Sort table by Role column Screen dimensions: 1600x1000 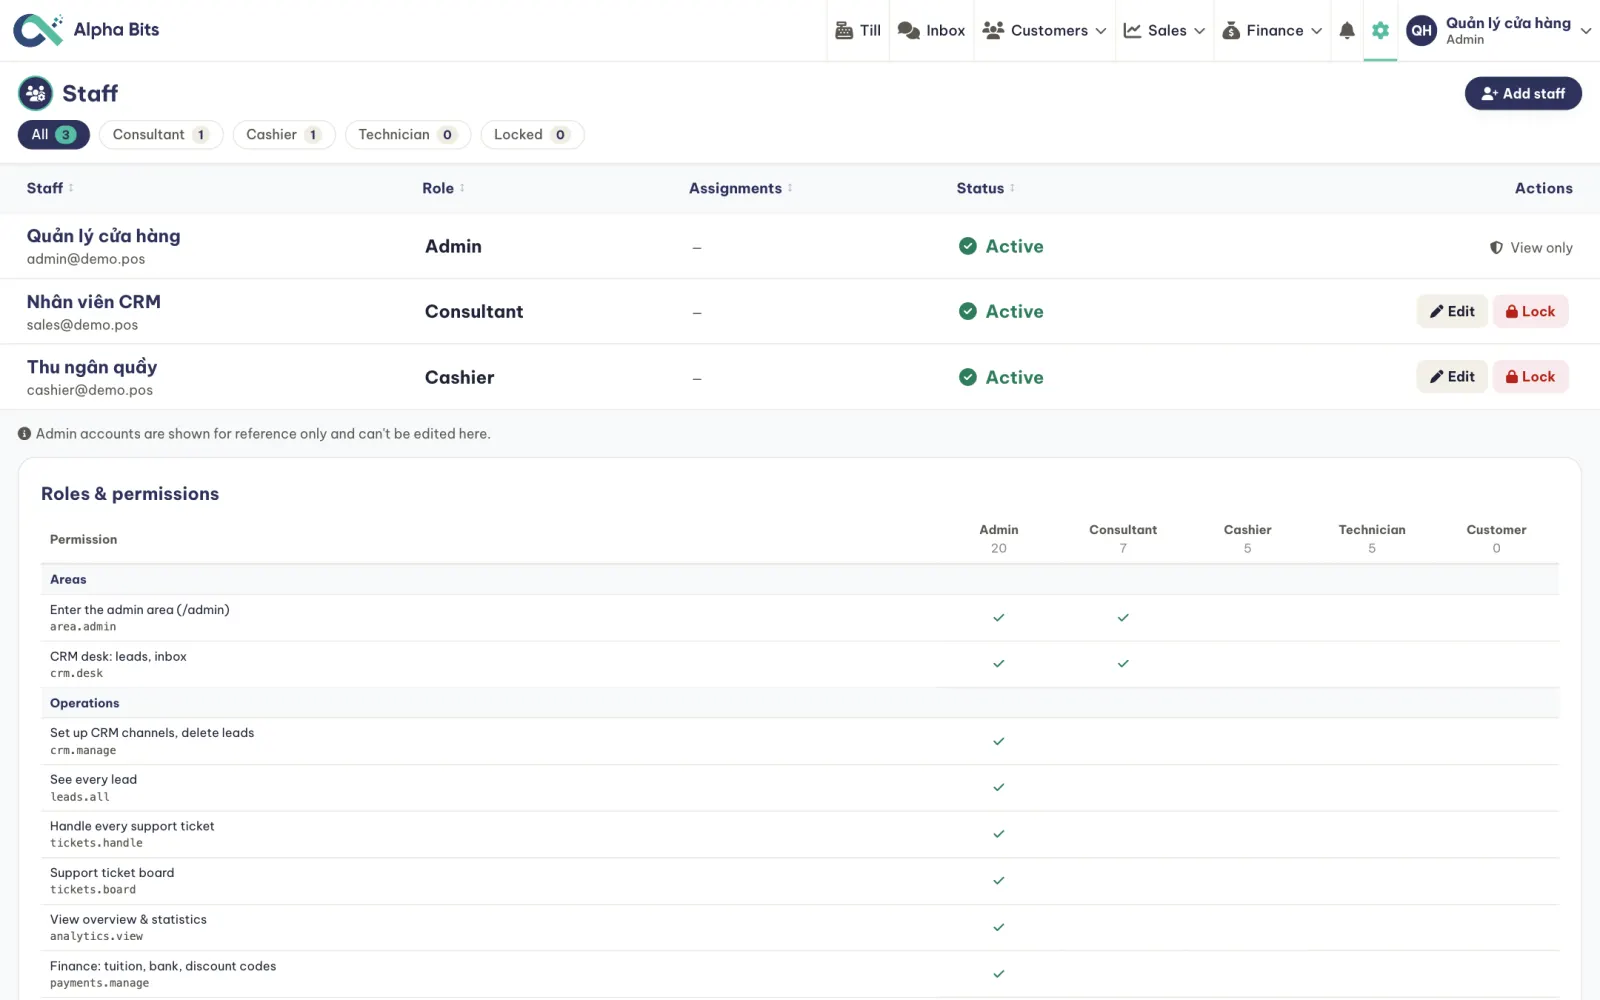tap(443, 188)
